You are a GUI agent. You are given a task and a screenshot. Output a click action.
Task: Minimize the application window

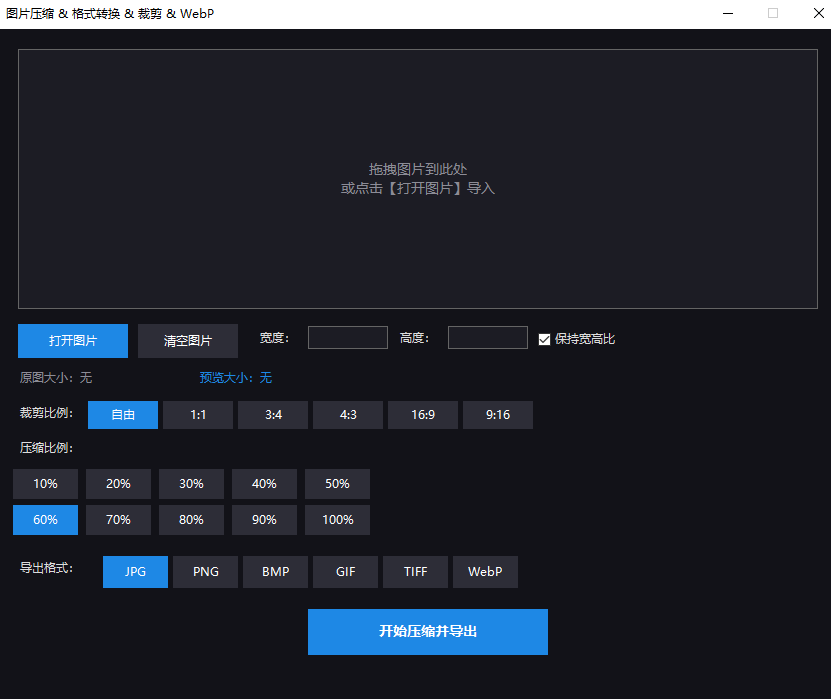click(727, 14)
